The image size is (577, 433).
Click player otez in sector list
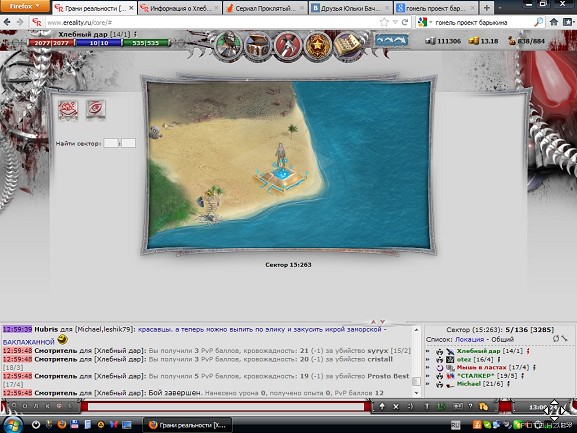(x=464, y=359)
